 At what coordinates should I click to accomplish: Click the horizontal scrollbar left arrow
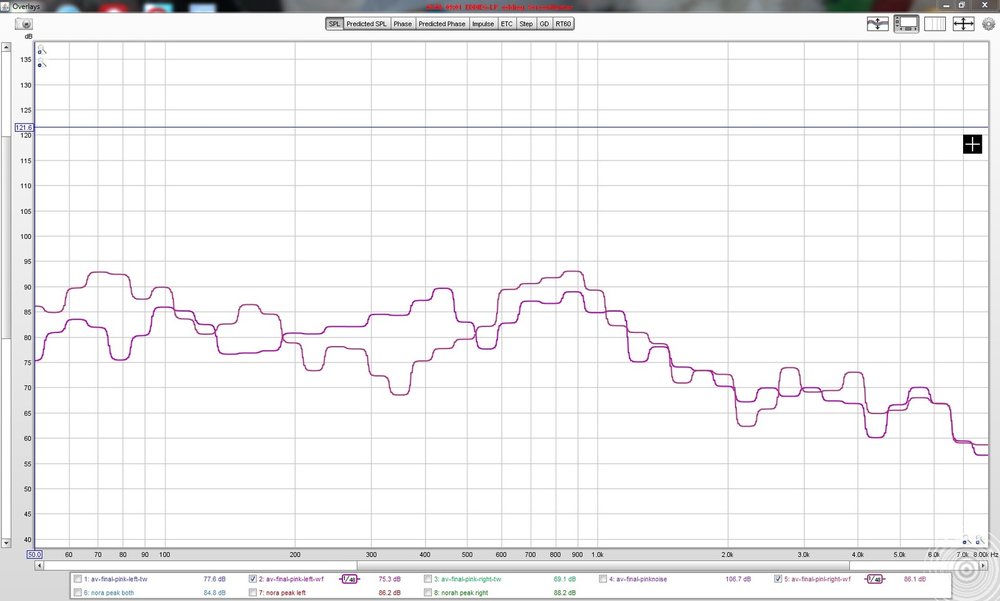click(39, 566)
